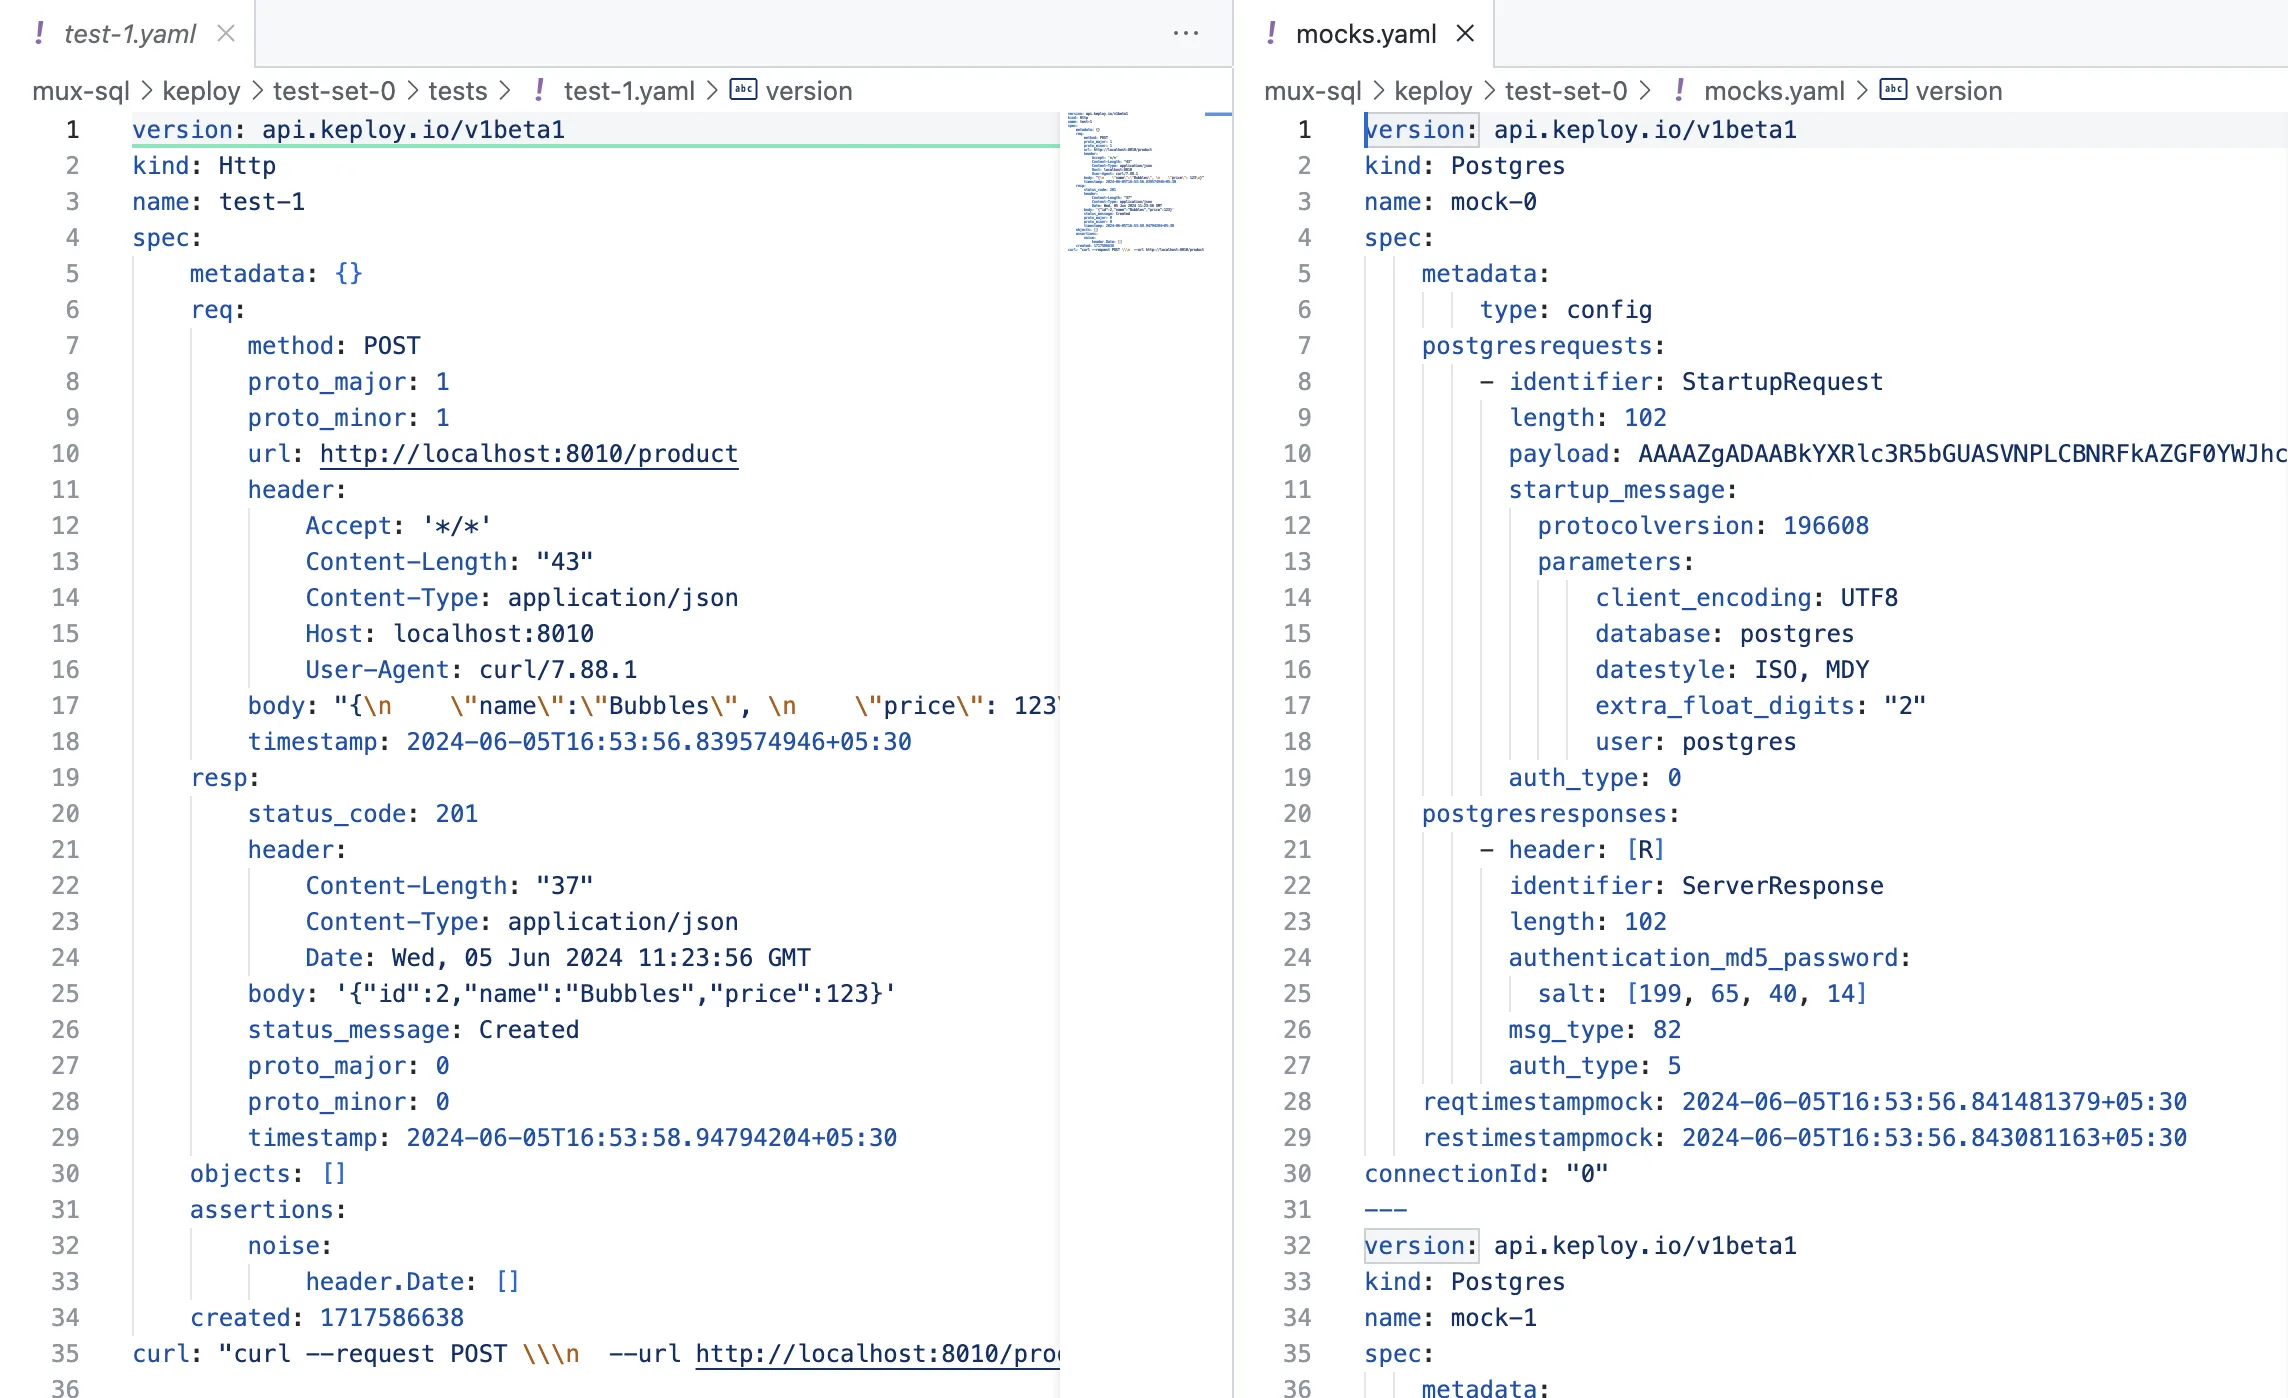Click 'protocolversion: 196608' line
2288x1398 pixels.
coord(1703,526)
